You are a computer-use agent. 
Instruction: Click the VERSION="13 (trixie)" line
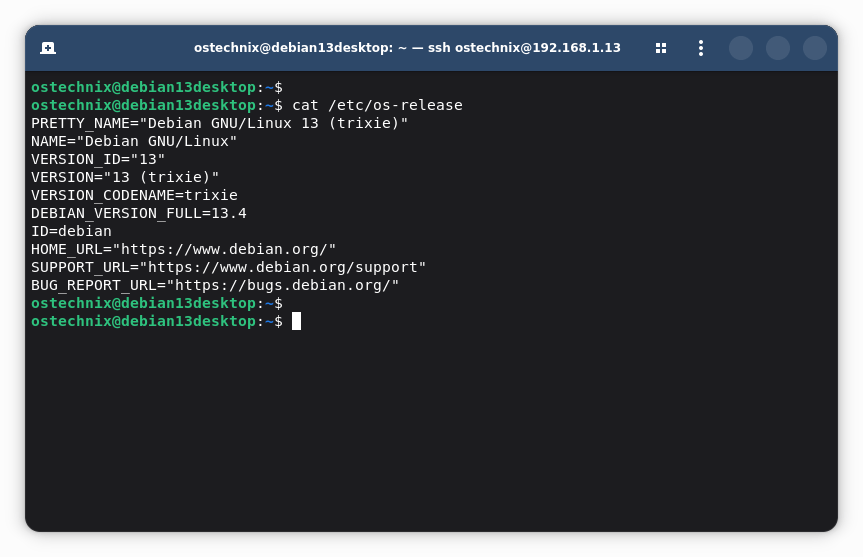[125, 177]
